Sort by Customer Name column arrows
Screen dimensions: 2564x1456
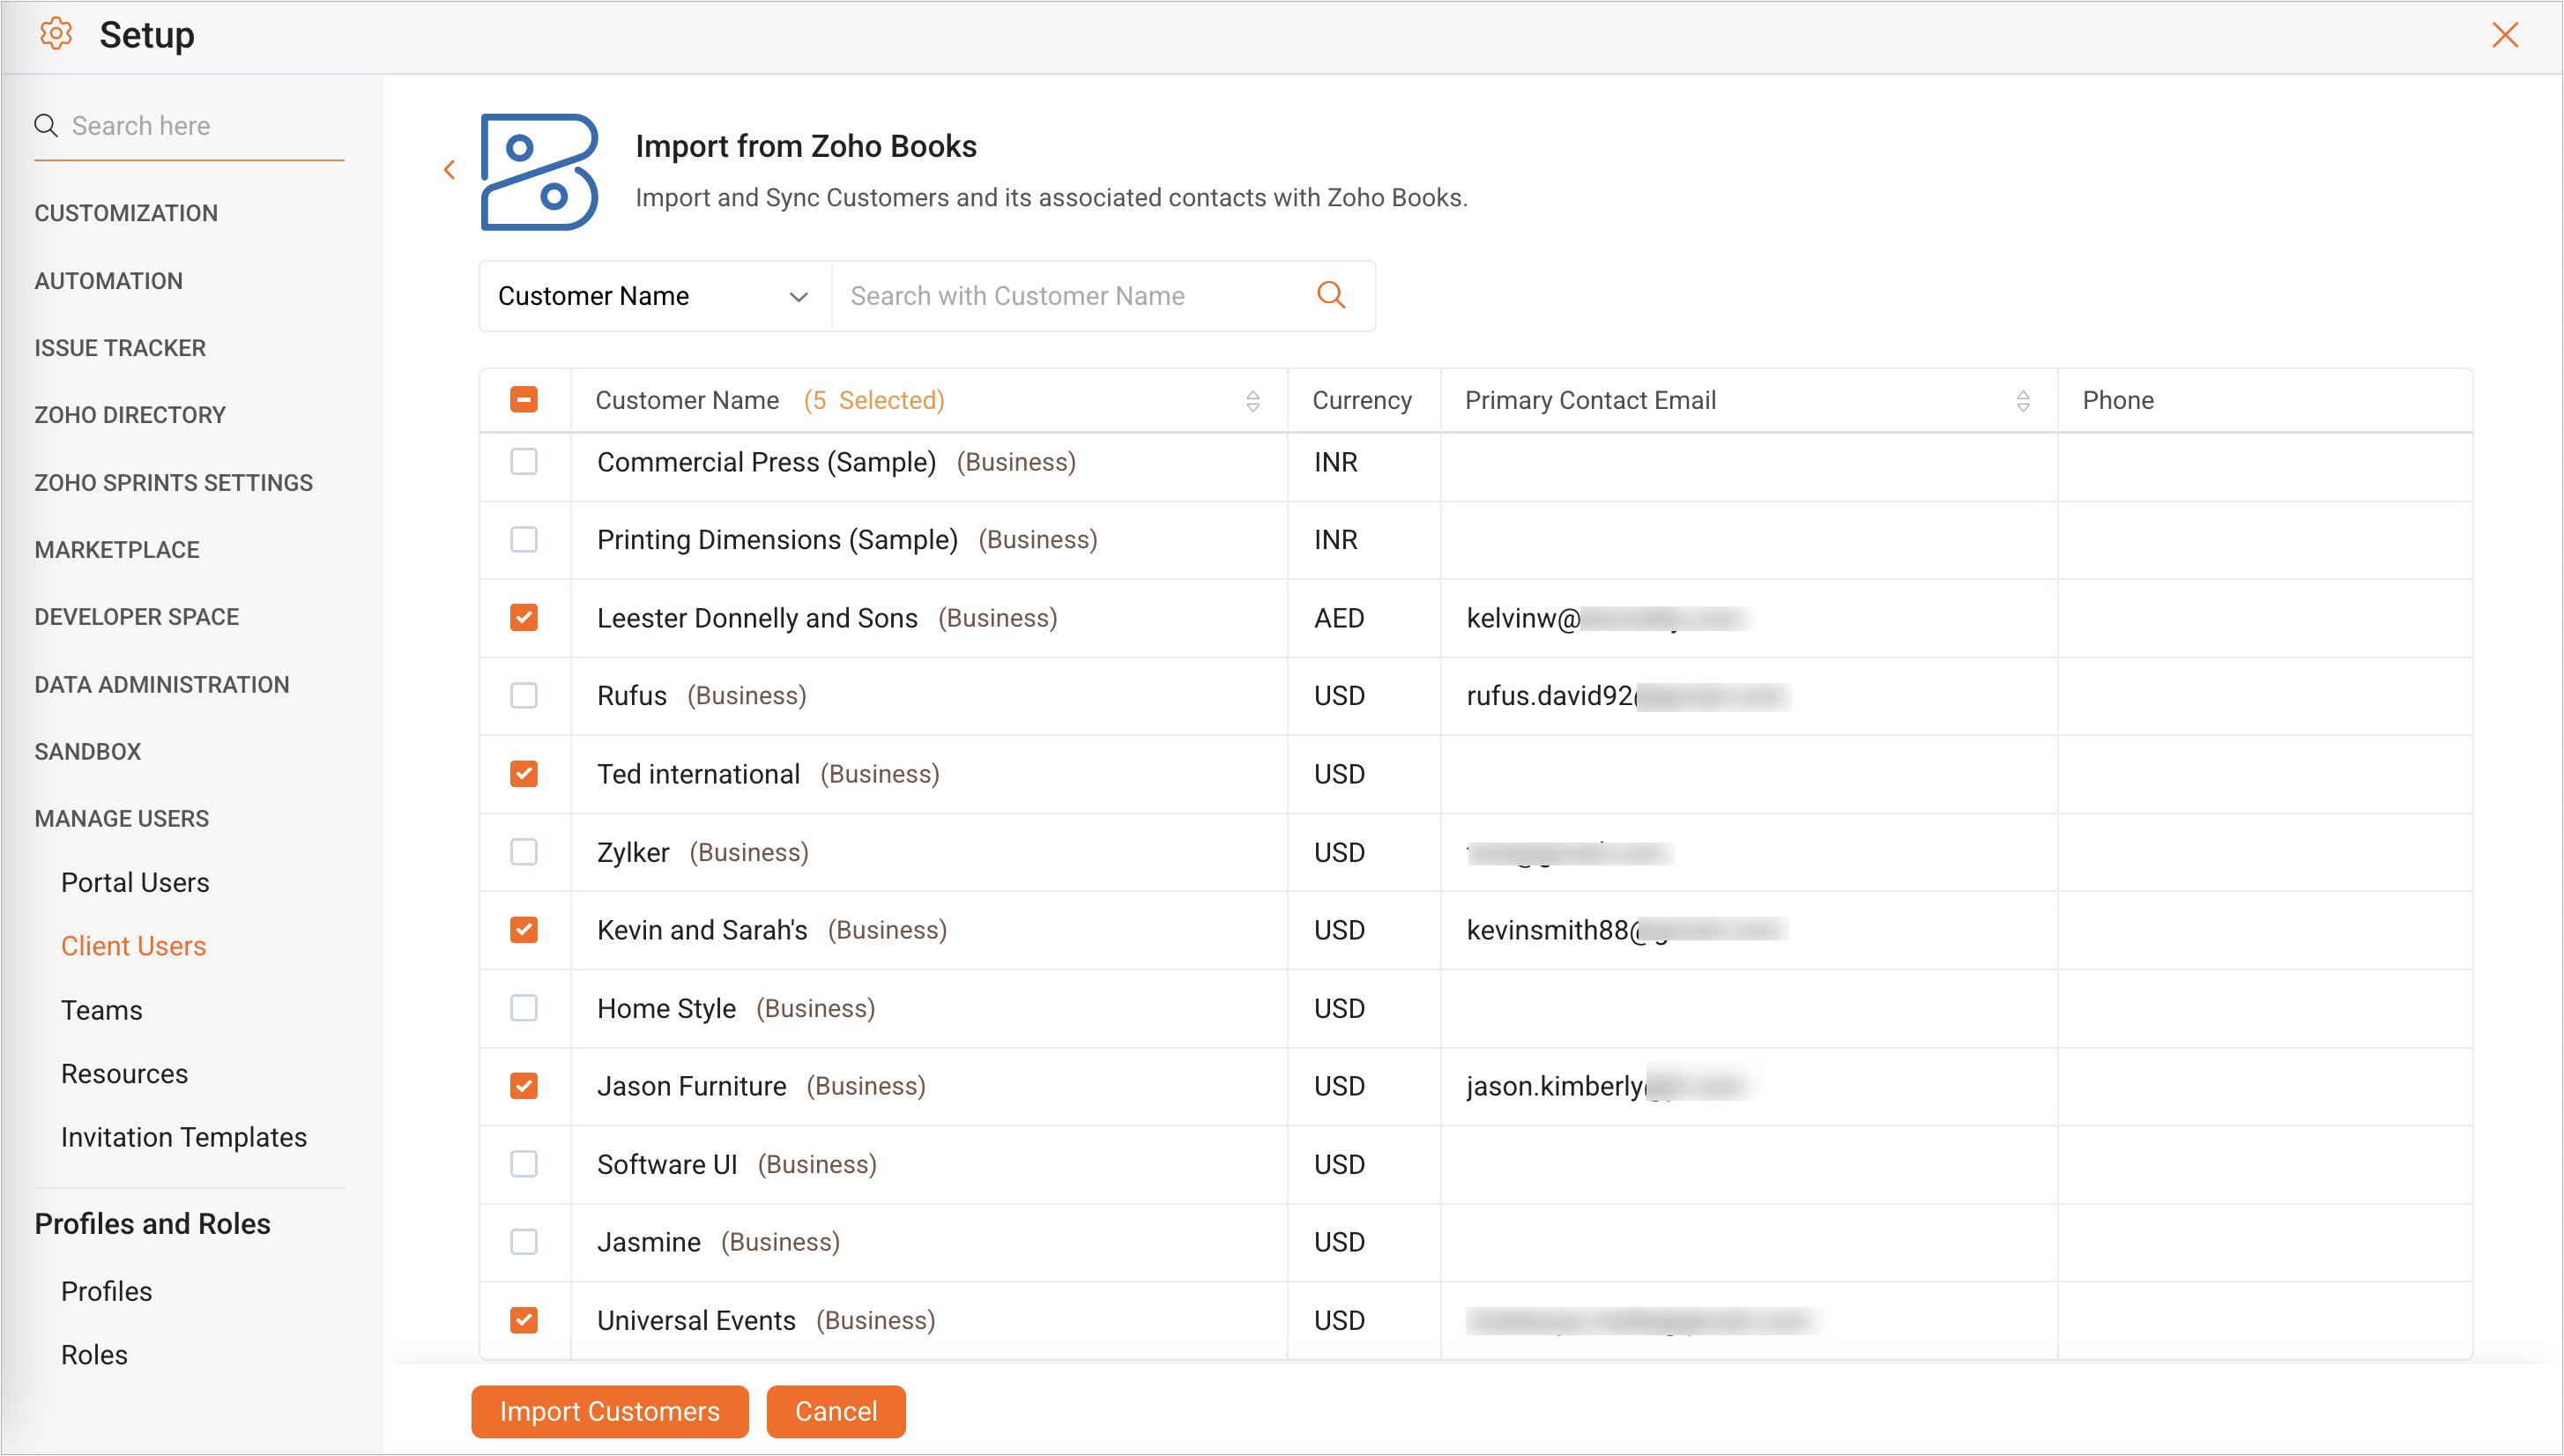pyautogui.click(x=1252, y=401)
